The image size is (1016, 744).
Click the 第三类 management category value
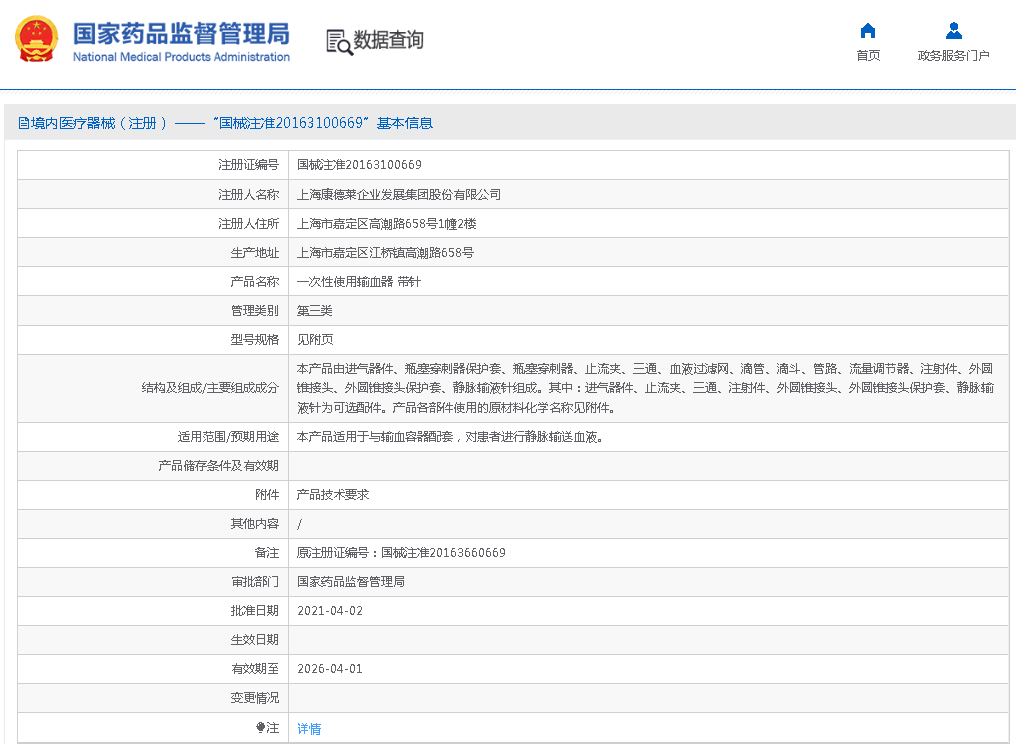point(314,311)
